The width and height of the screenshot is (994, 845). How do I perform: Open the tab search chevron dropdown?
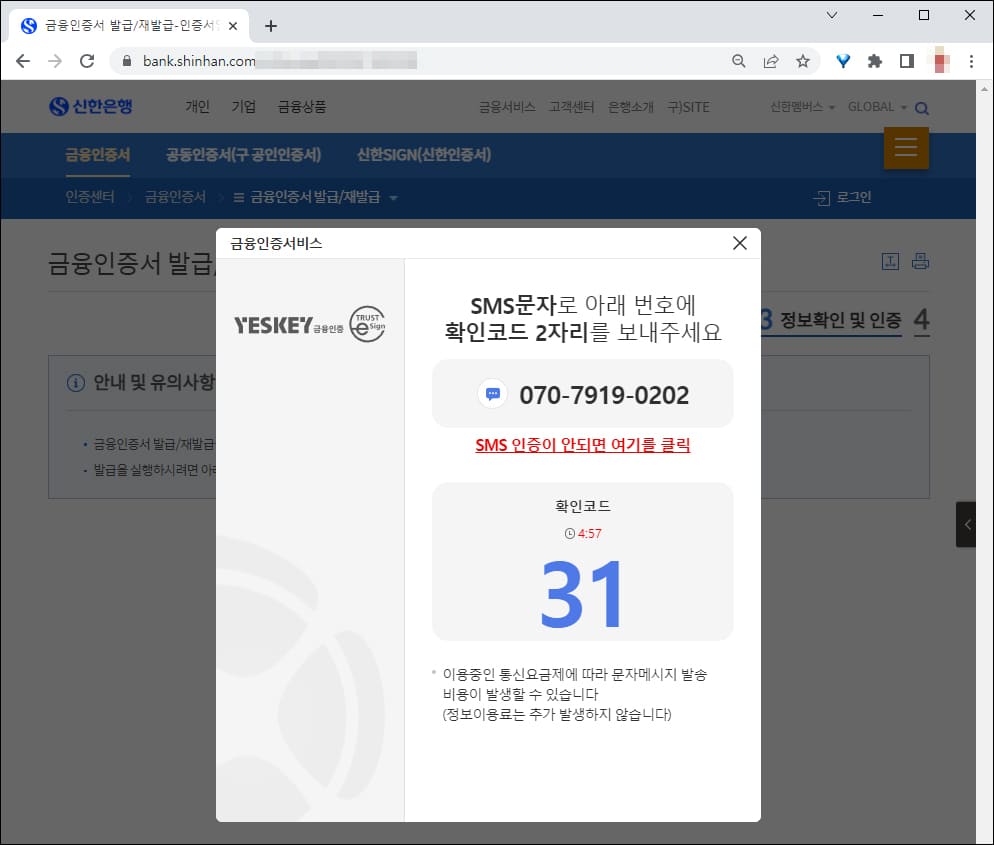point(832,15)
